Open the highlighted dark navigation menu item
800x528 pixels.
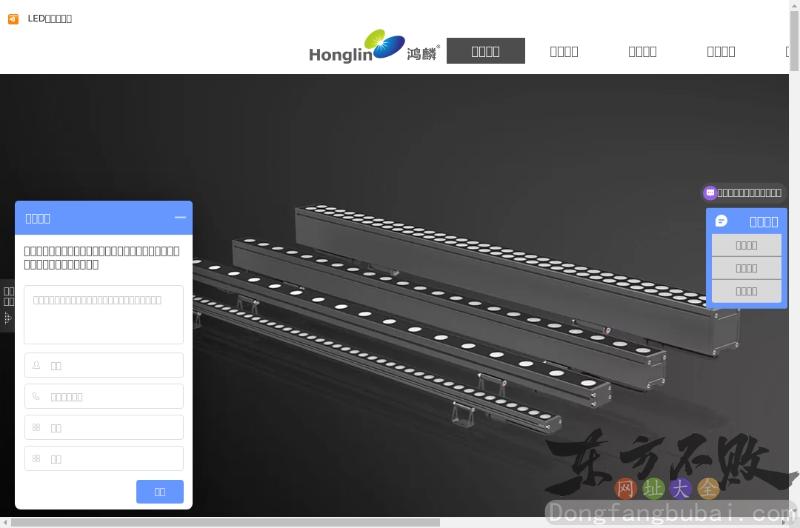click(x=485, y=51)
